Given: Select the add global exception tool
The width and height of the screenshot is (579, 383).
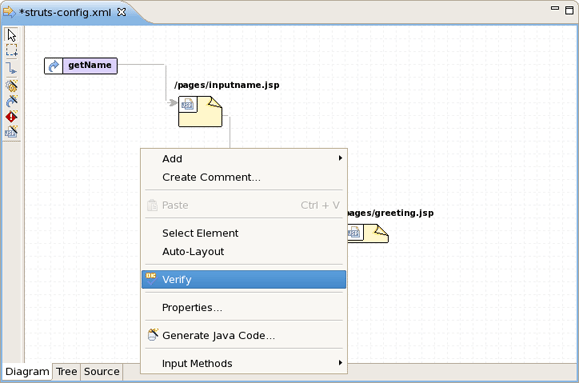Looking at the screenshot, I should (x=11, y=116).
